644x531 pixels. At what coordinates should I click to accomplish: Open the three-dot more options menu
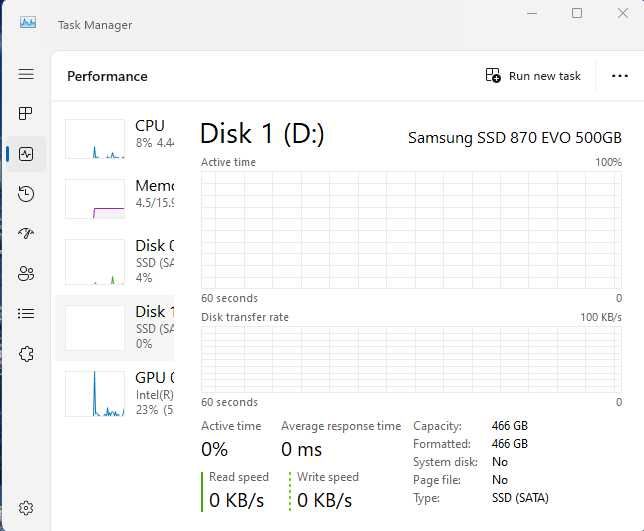tap(619, 76)
